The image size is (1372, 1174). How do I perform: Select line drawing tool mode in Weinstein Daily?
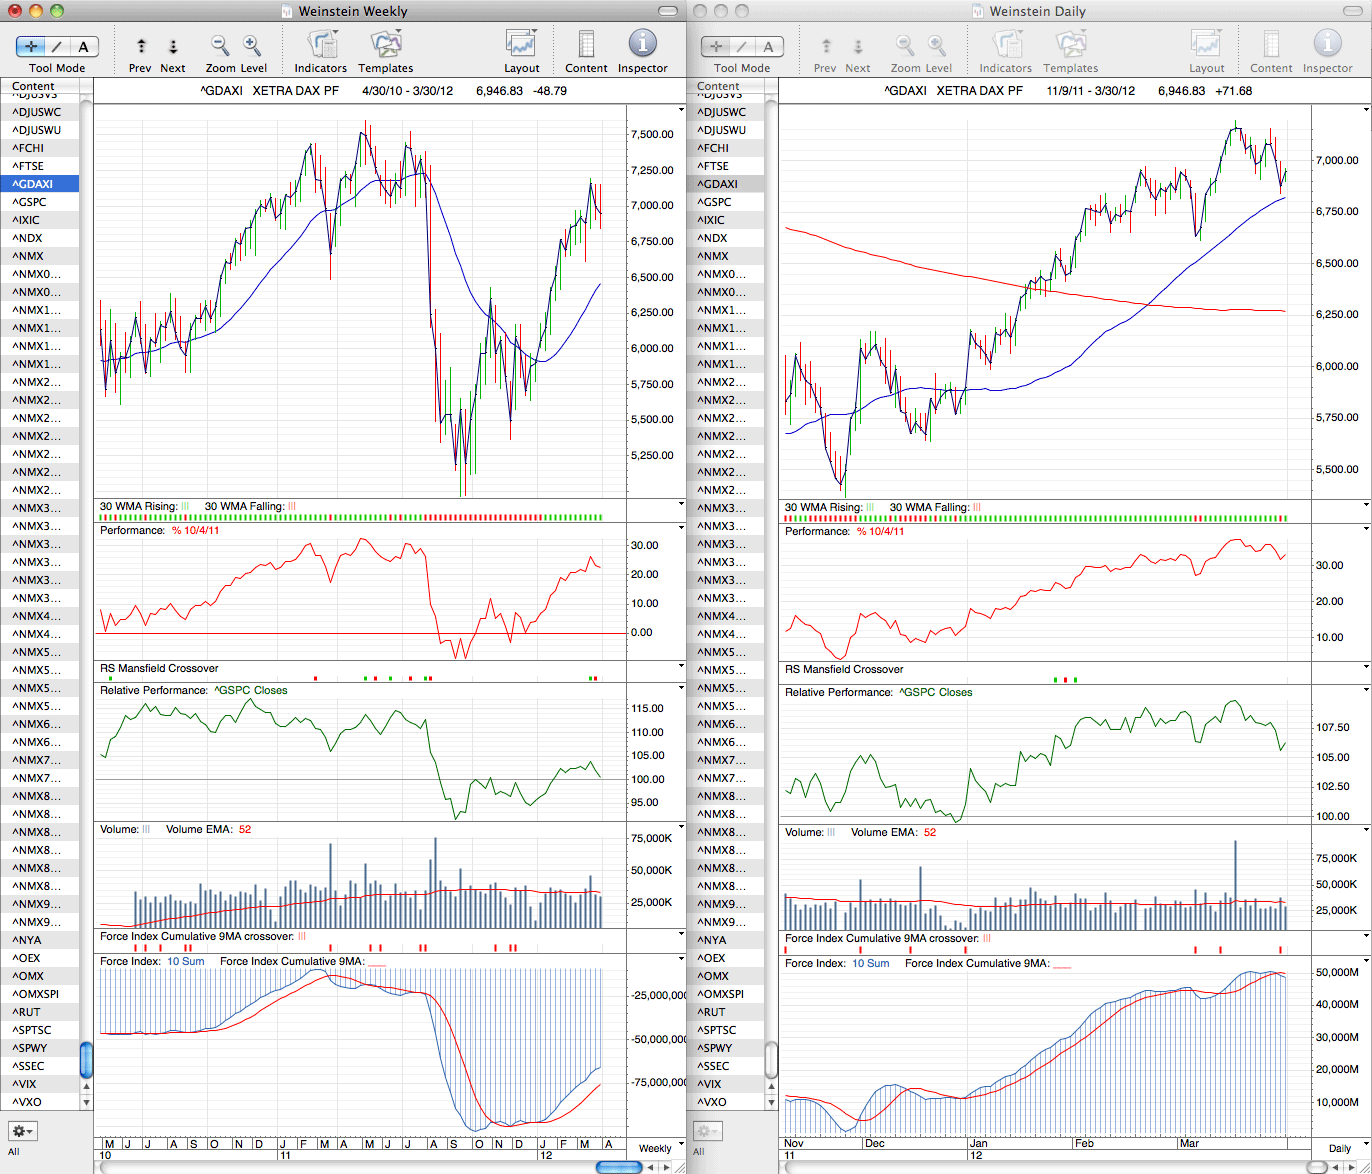pyautogui.click(x=742, y=46)
